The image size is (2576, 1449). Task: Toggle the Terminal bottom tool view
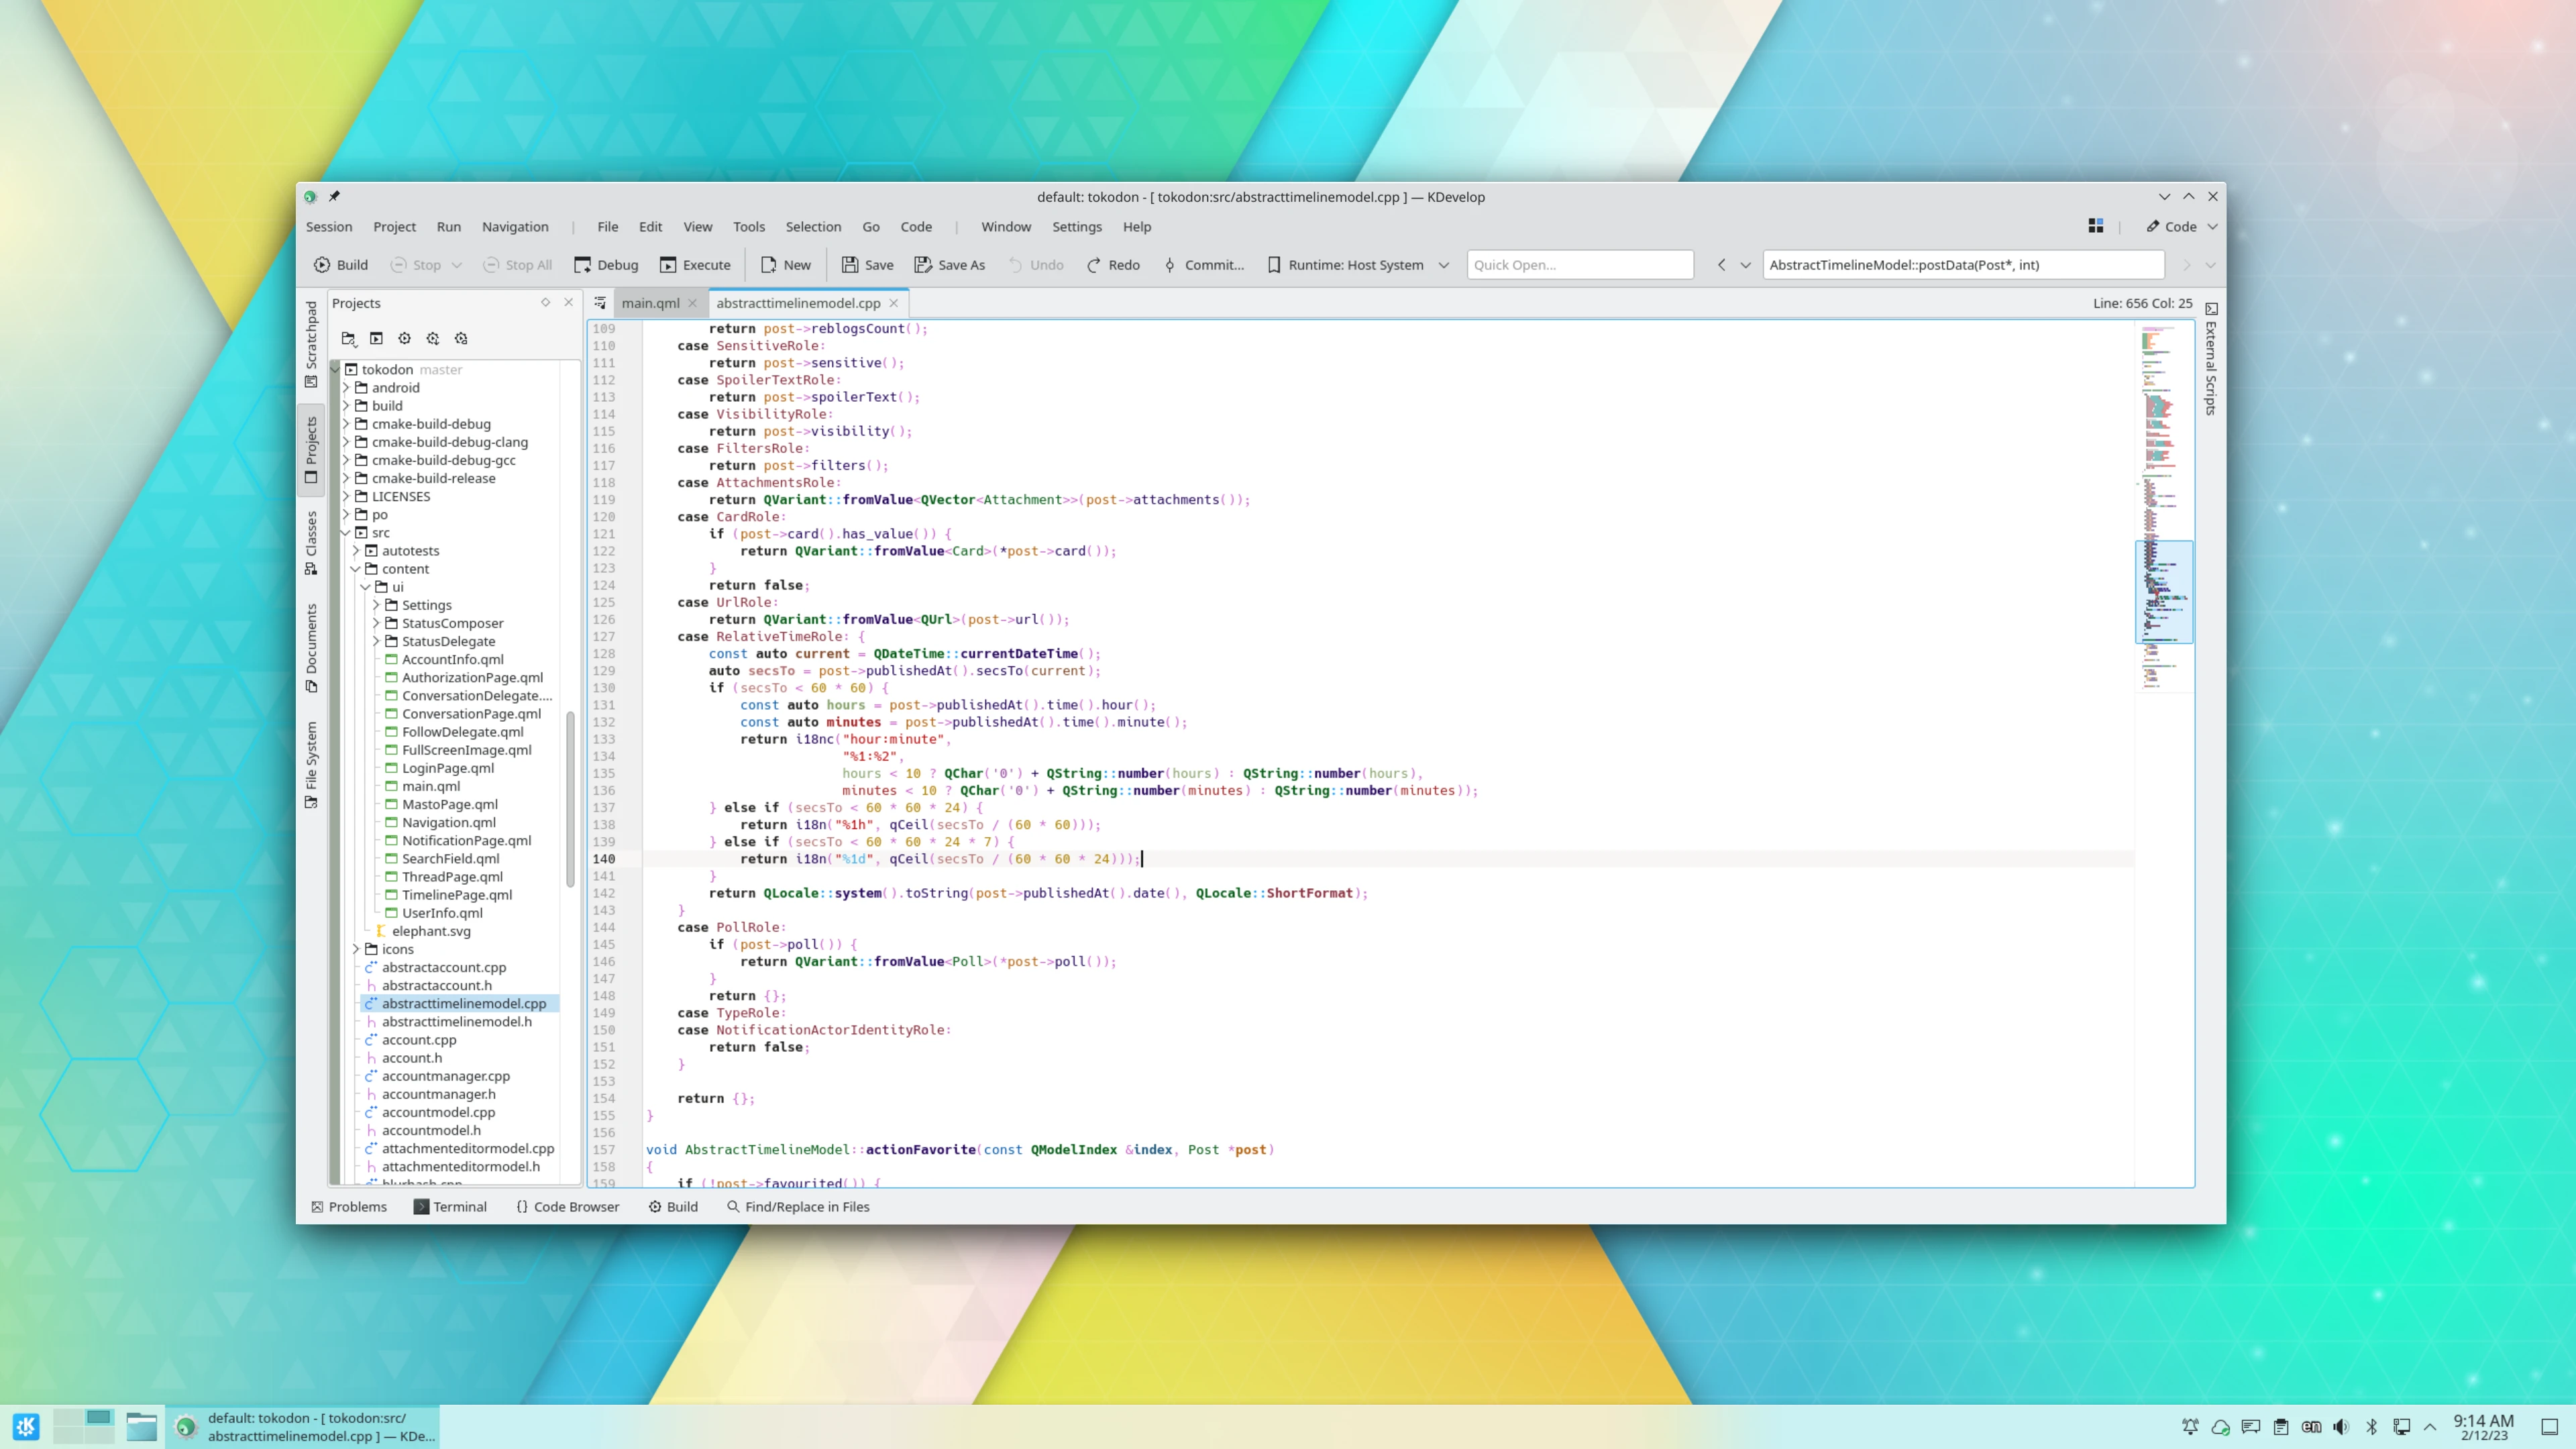point(450,1207)
